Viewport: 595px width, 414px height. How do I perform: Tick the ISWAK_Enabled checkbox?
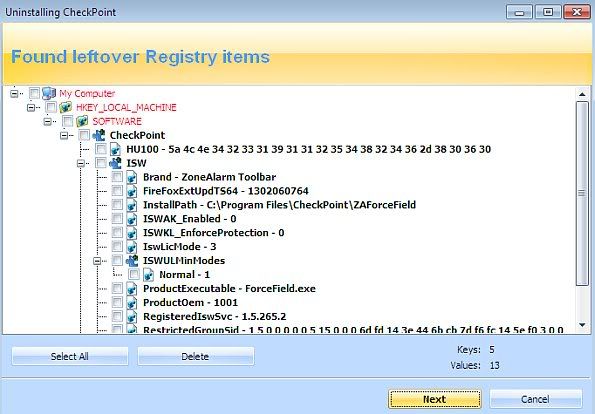pos(117,219)
